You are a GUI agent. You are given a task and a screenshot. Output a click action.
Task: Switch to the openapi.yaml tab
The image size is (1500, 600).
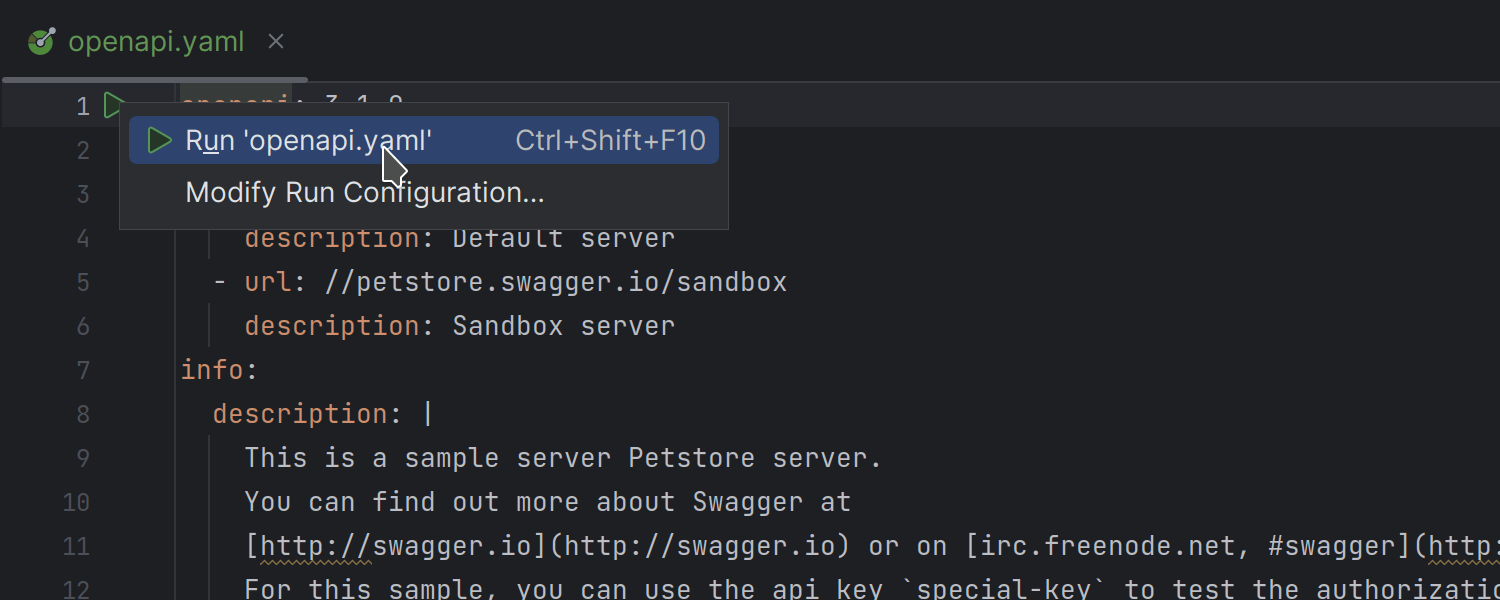point(156,41)
